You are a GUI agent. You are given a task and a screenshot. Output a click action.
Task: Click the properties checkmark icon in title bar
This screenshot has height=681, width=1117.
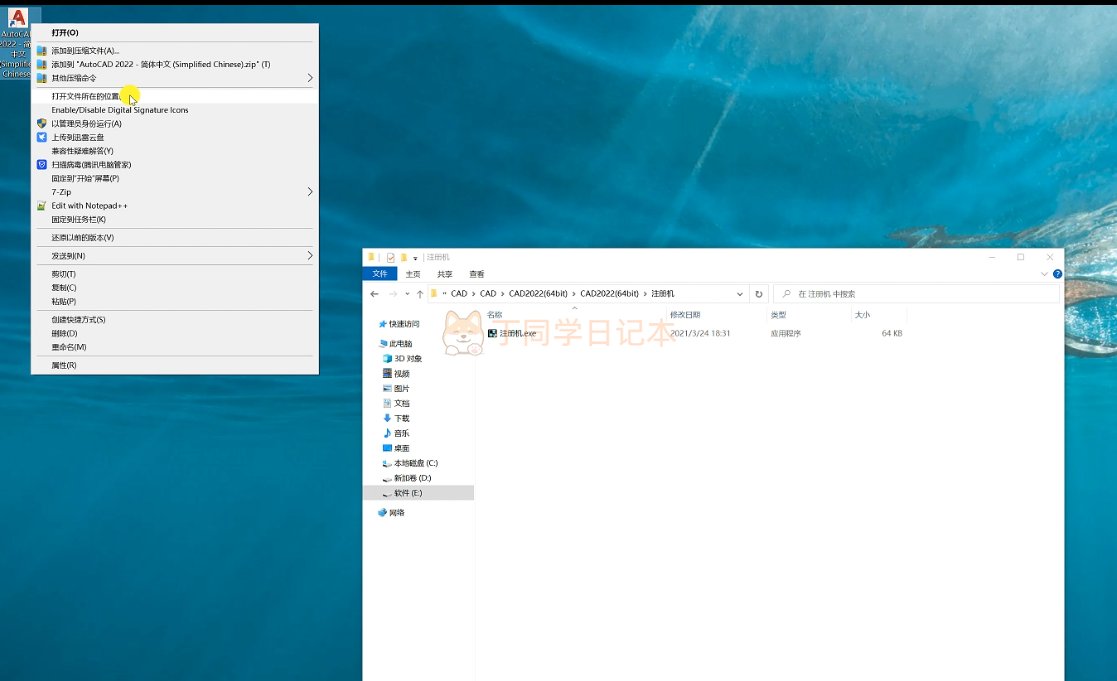click(390, 257)
